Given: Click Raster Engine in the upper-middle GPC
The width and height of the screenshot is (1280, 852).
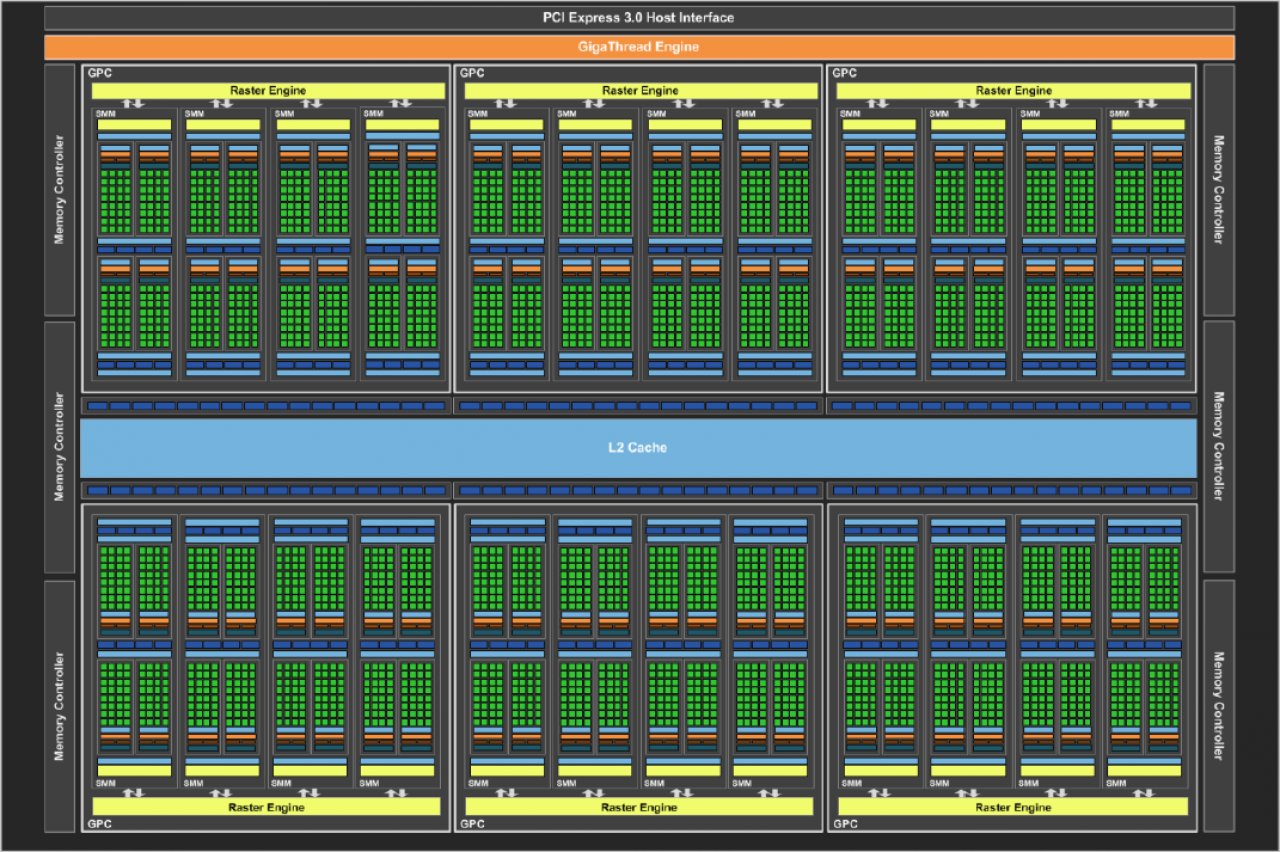Looking at the screenshot, I should pyautogui.click(x=640, y=91).
